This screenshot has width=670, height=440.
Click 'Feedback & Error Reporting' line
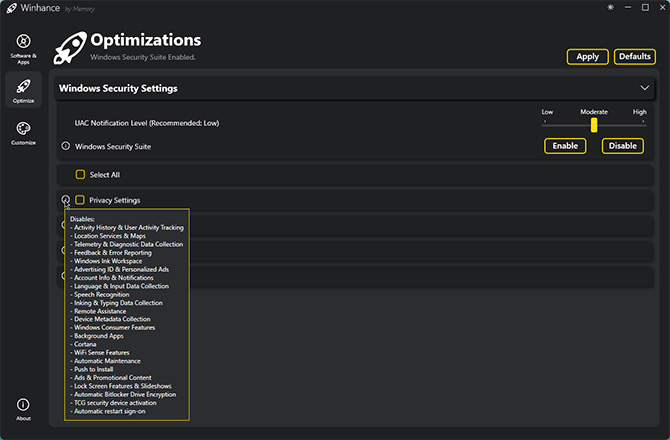coord(112,252)
